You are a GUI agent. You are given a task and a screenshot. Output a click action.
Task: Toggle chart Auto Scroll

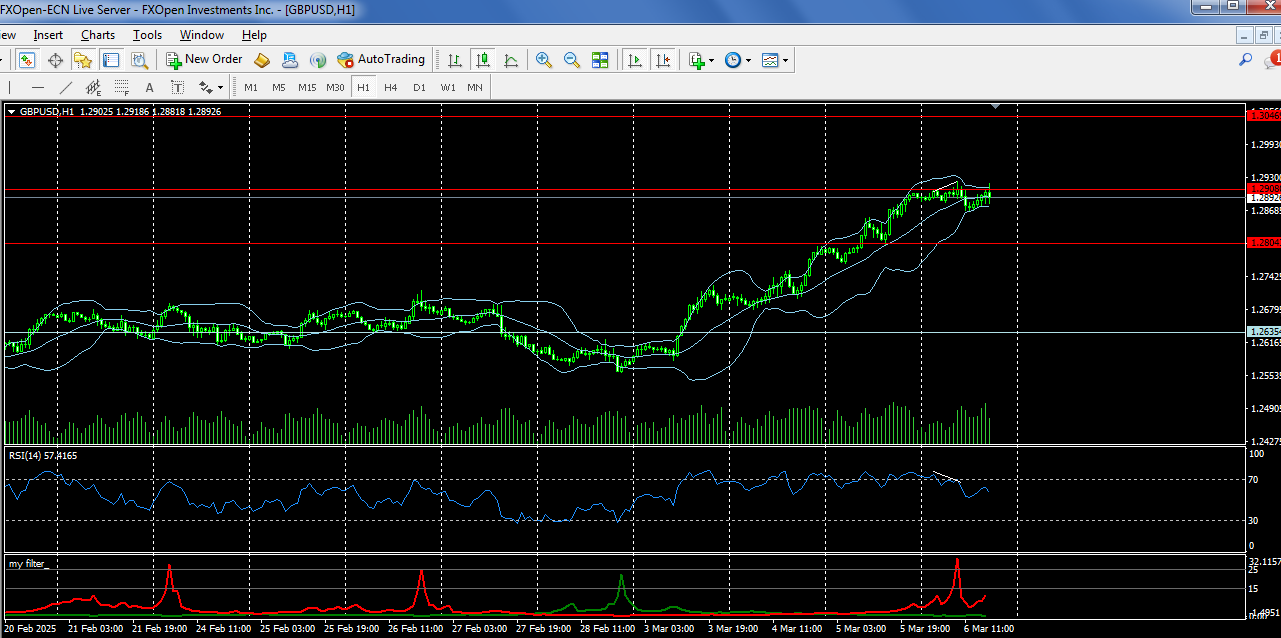pos(634,60)
